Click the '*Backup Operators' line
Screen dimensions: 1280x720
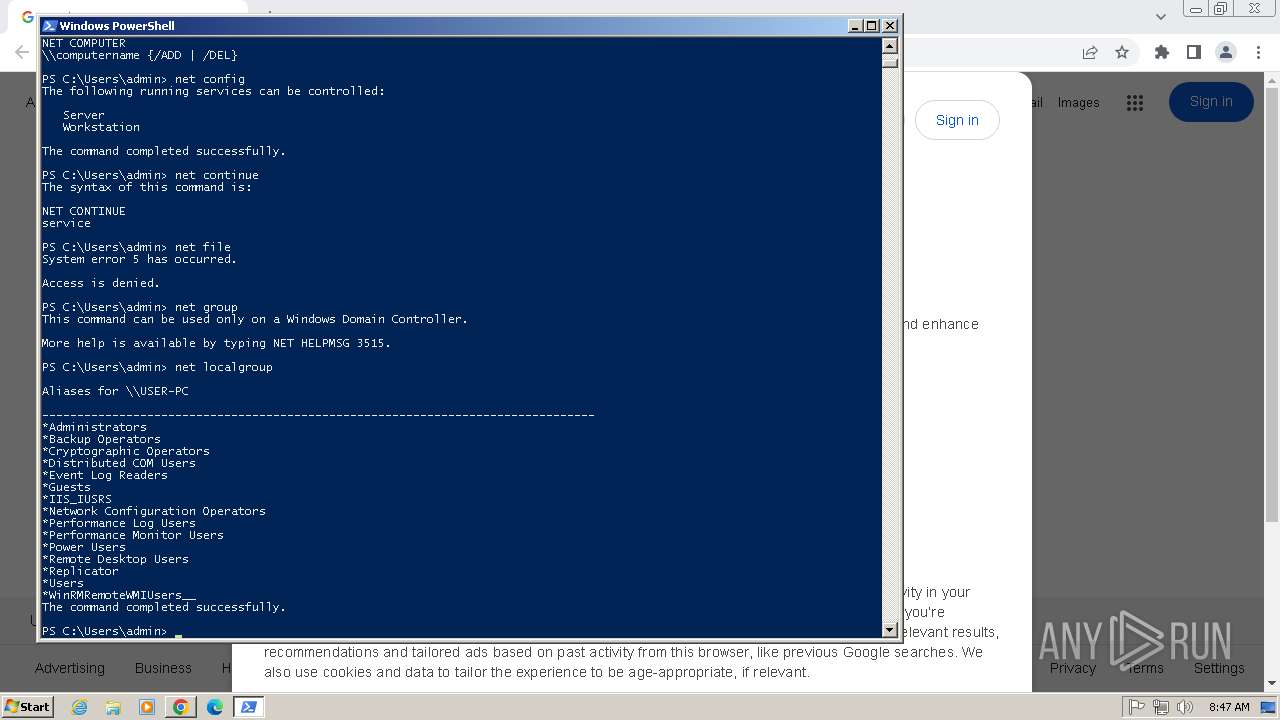(x=101, y=439)
